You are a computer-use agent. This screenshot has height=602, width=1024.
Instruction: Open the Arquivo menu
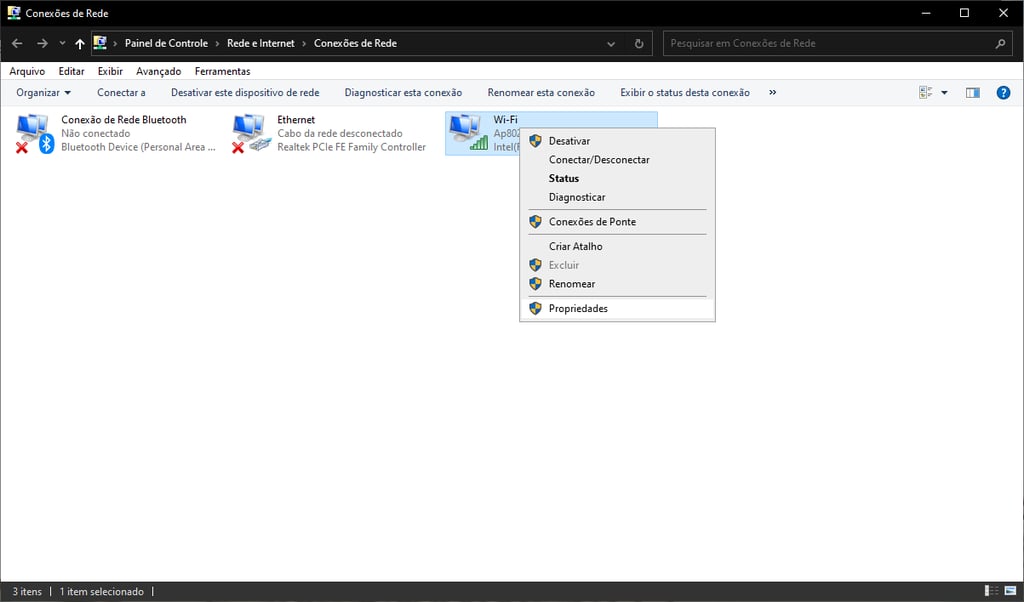click(x=27, y=71)
